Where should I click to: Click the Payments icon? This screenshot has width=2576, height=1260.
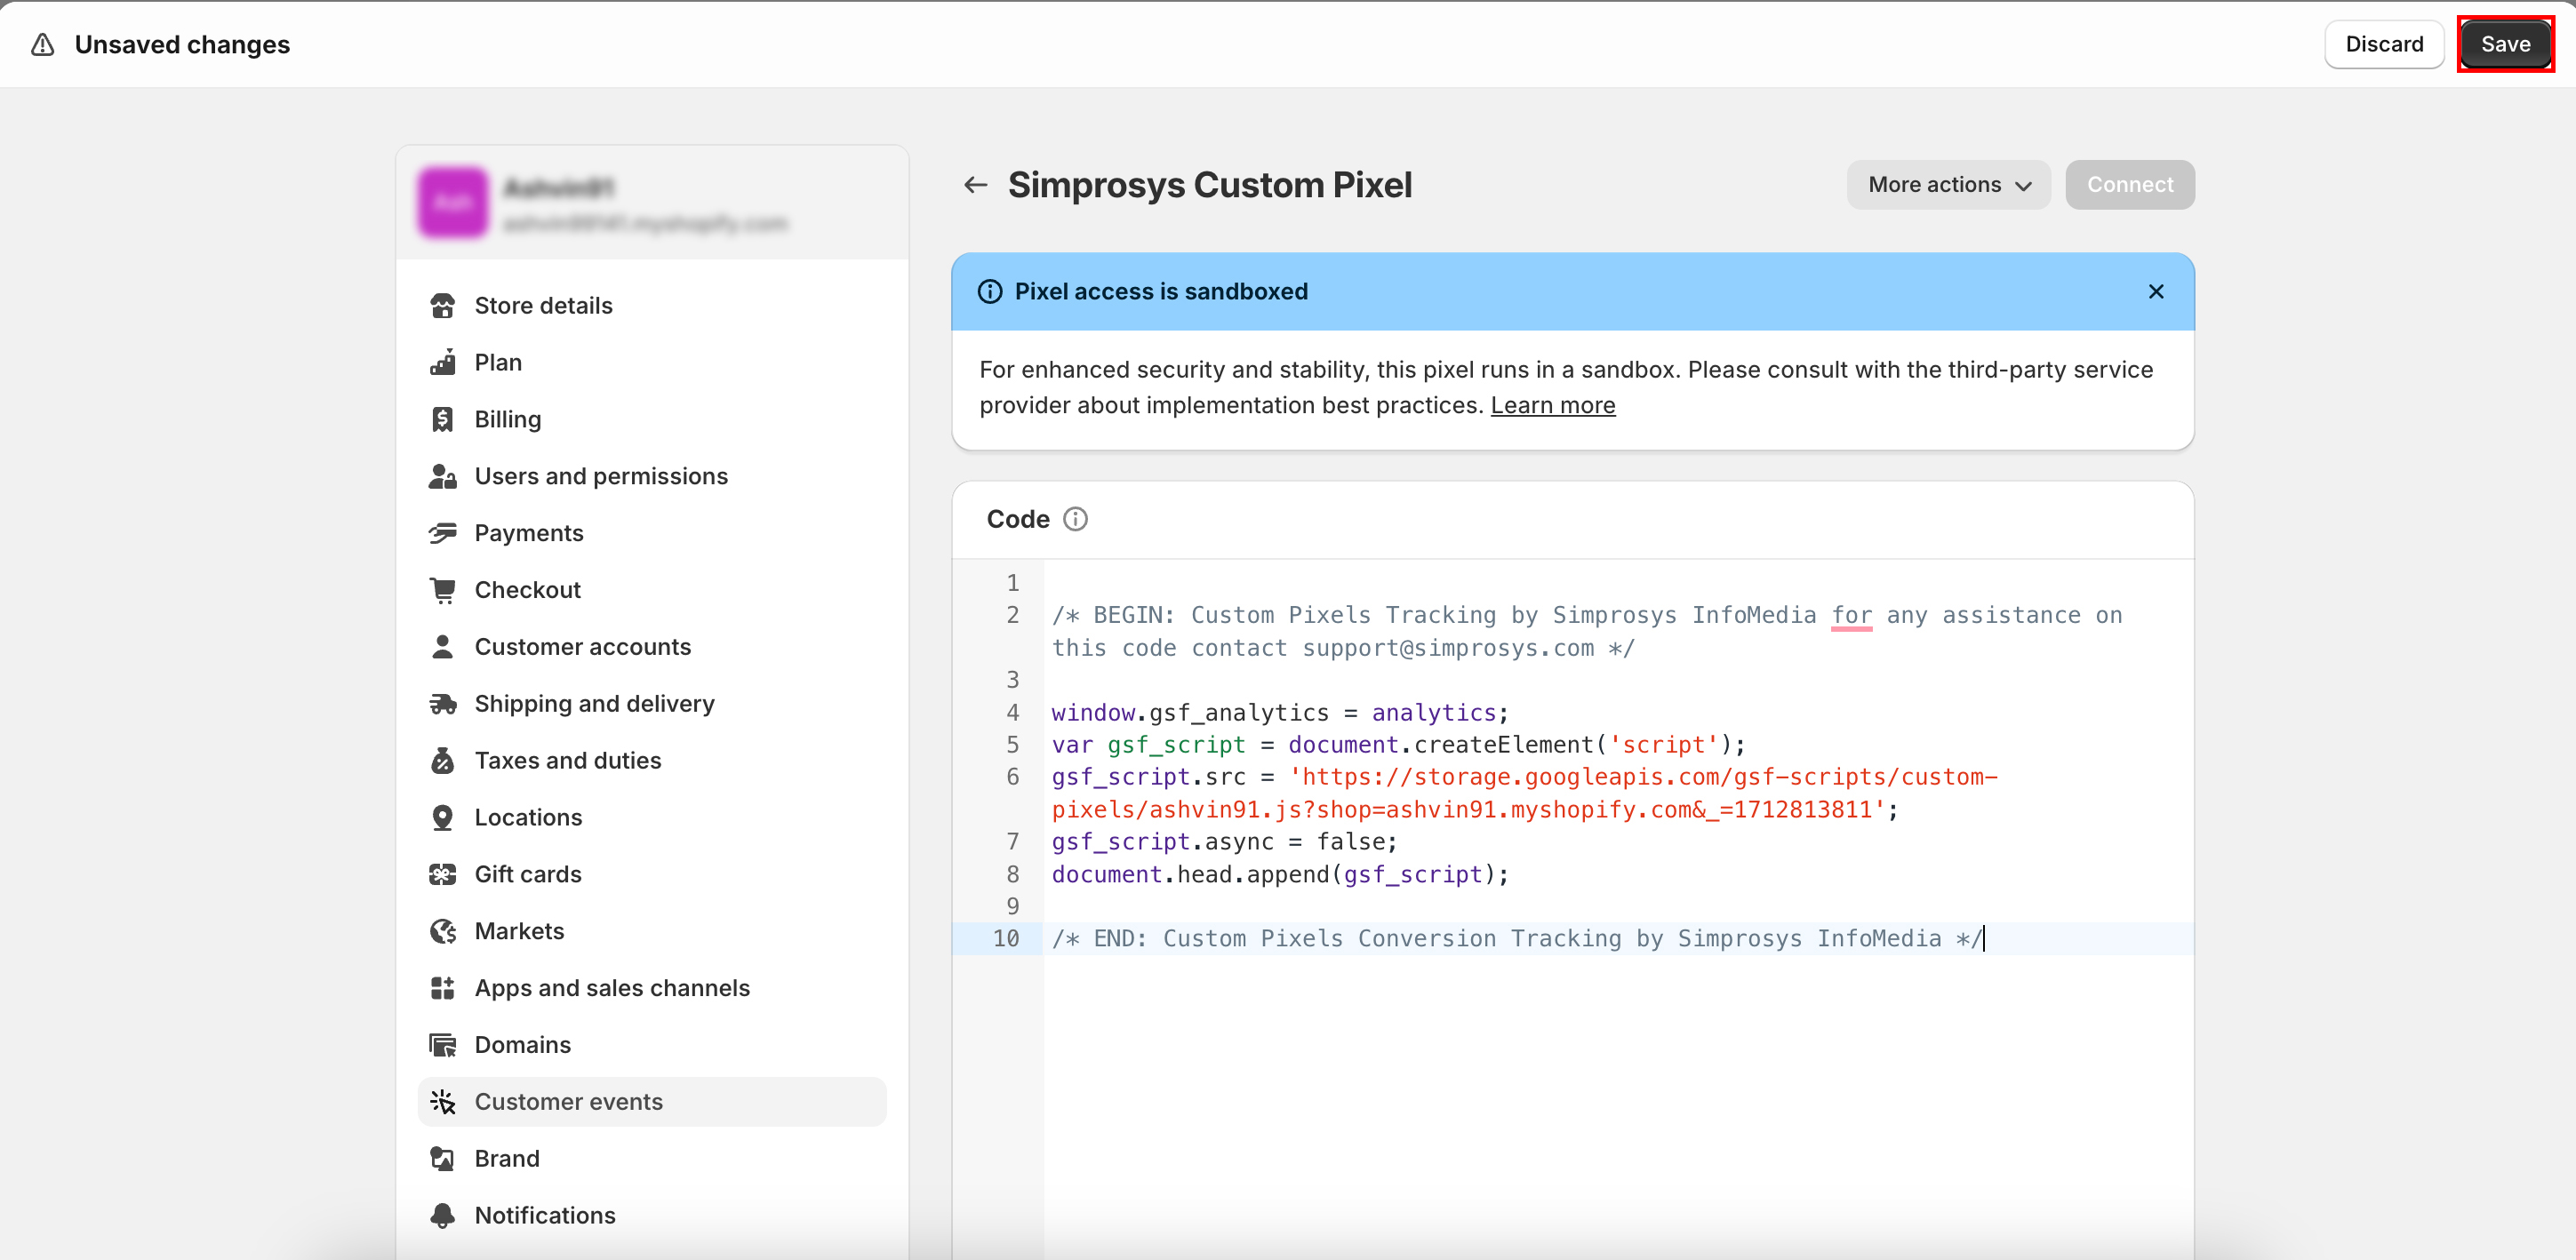(442, 533)
